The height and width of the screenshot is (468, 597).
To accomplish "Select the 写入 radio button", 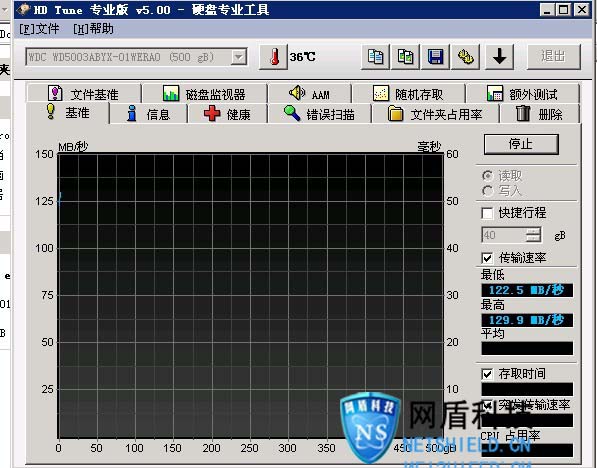I will 487,190.
